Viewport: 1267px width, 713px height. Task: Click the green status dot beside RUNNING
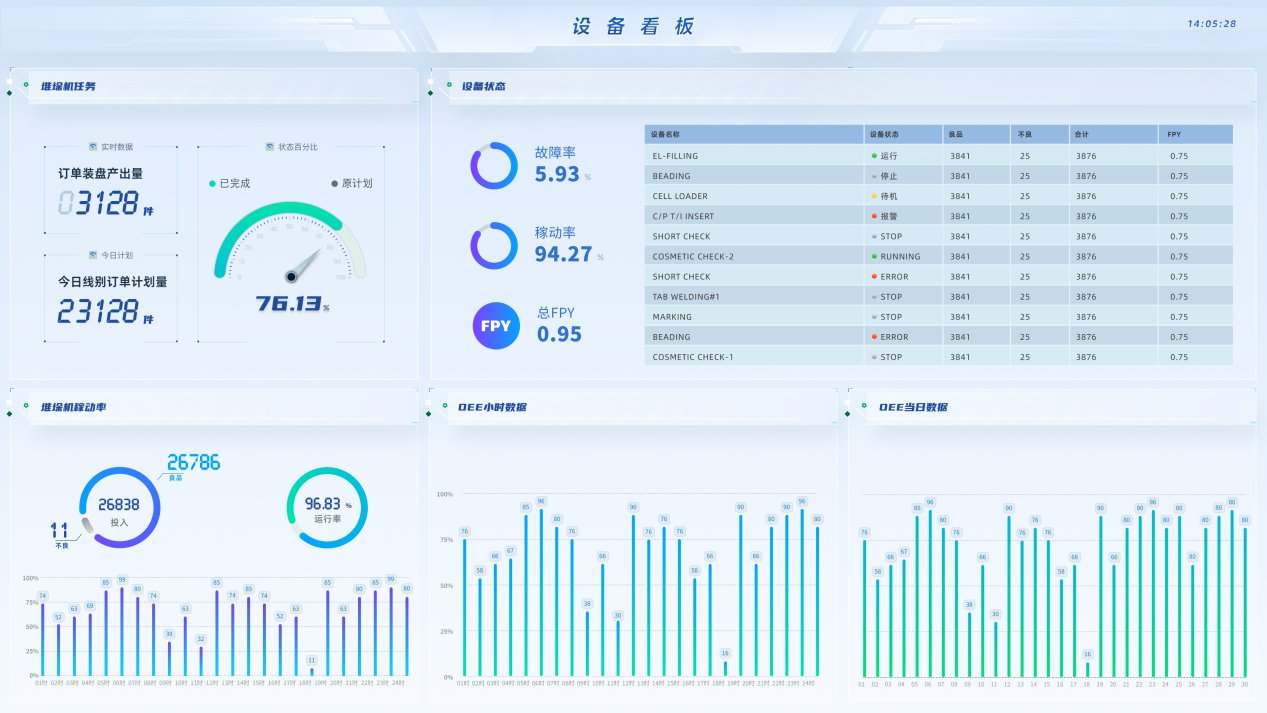point(874,256)
